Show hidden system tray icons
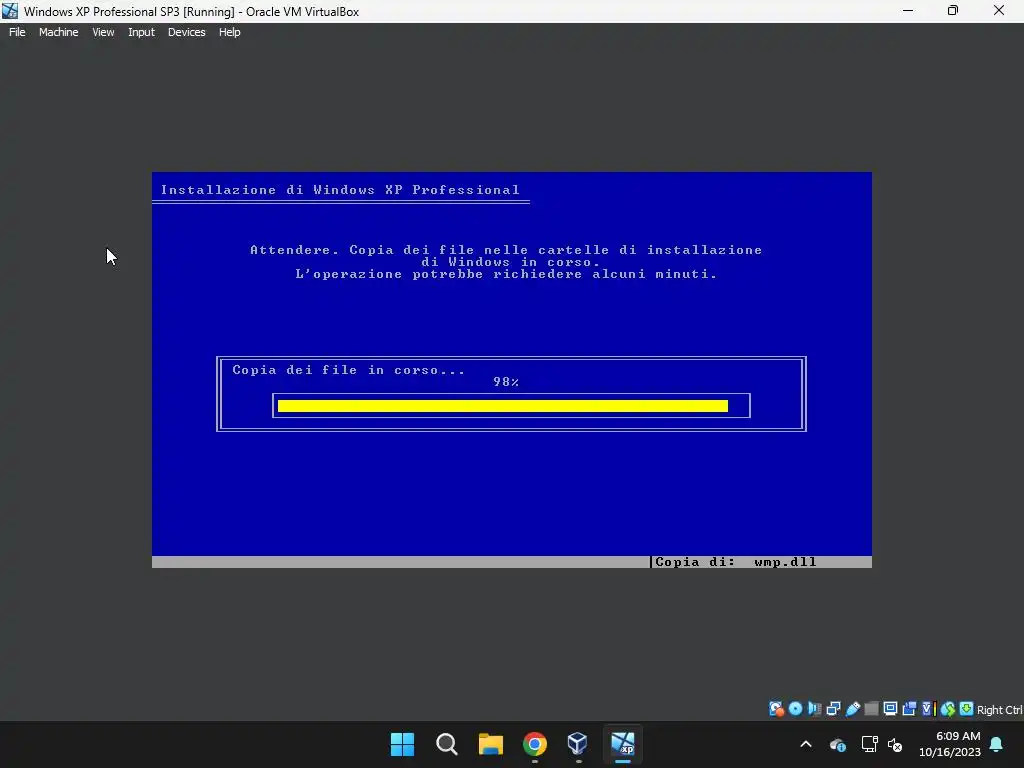1024x768 pixels. pos(806,744)
